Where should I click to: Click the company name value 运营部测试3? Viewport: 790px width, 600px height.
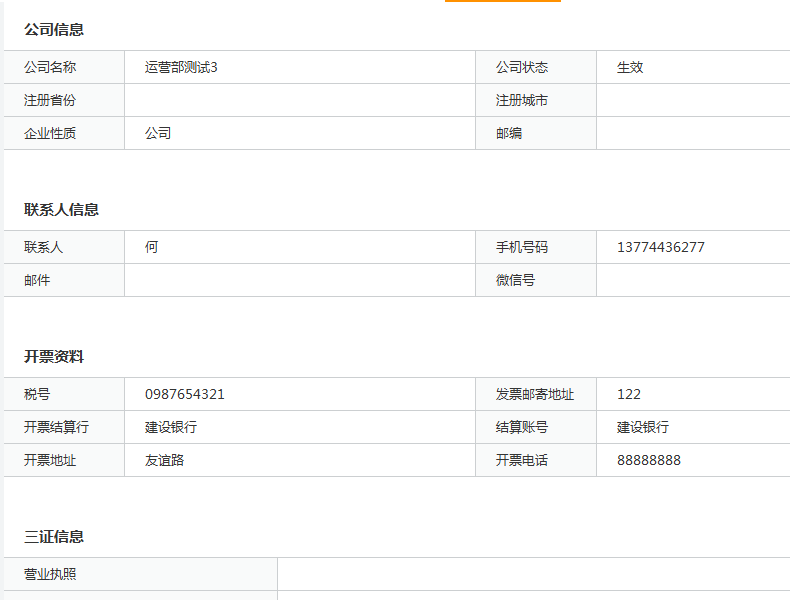tap(181, 67)
